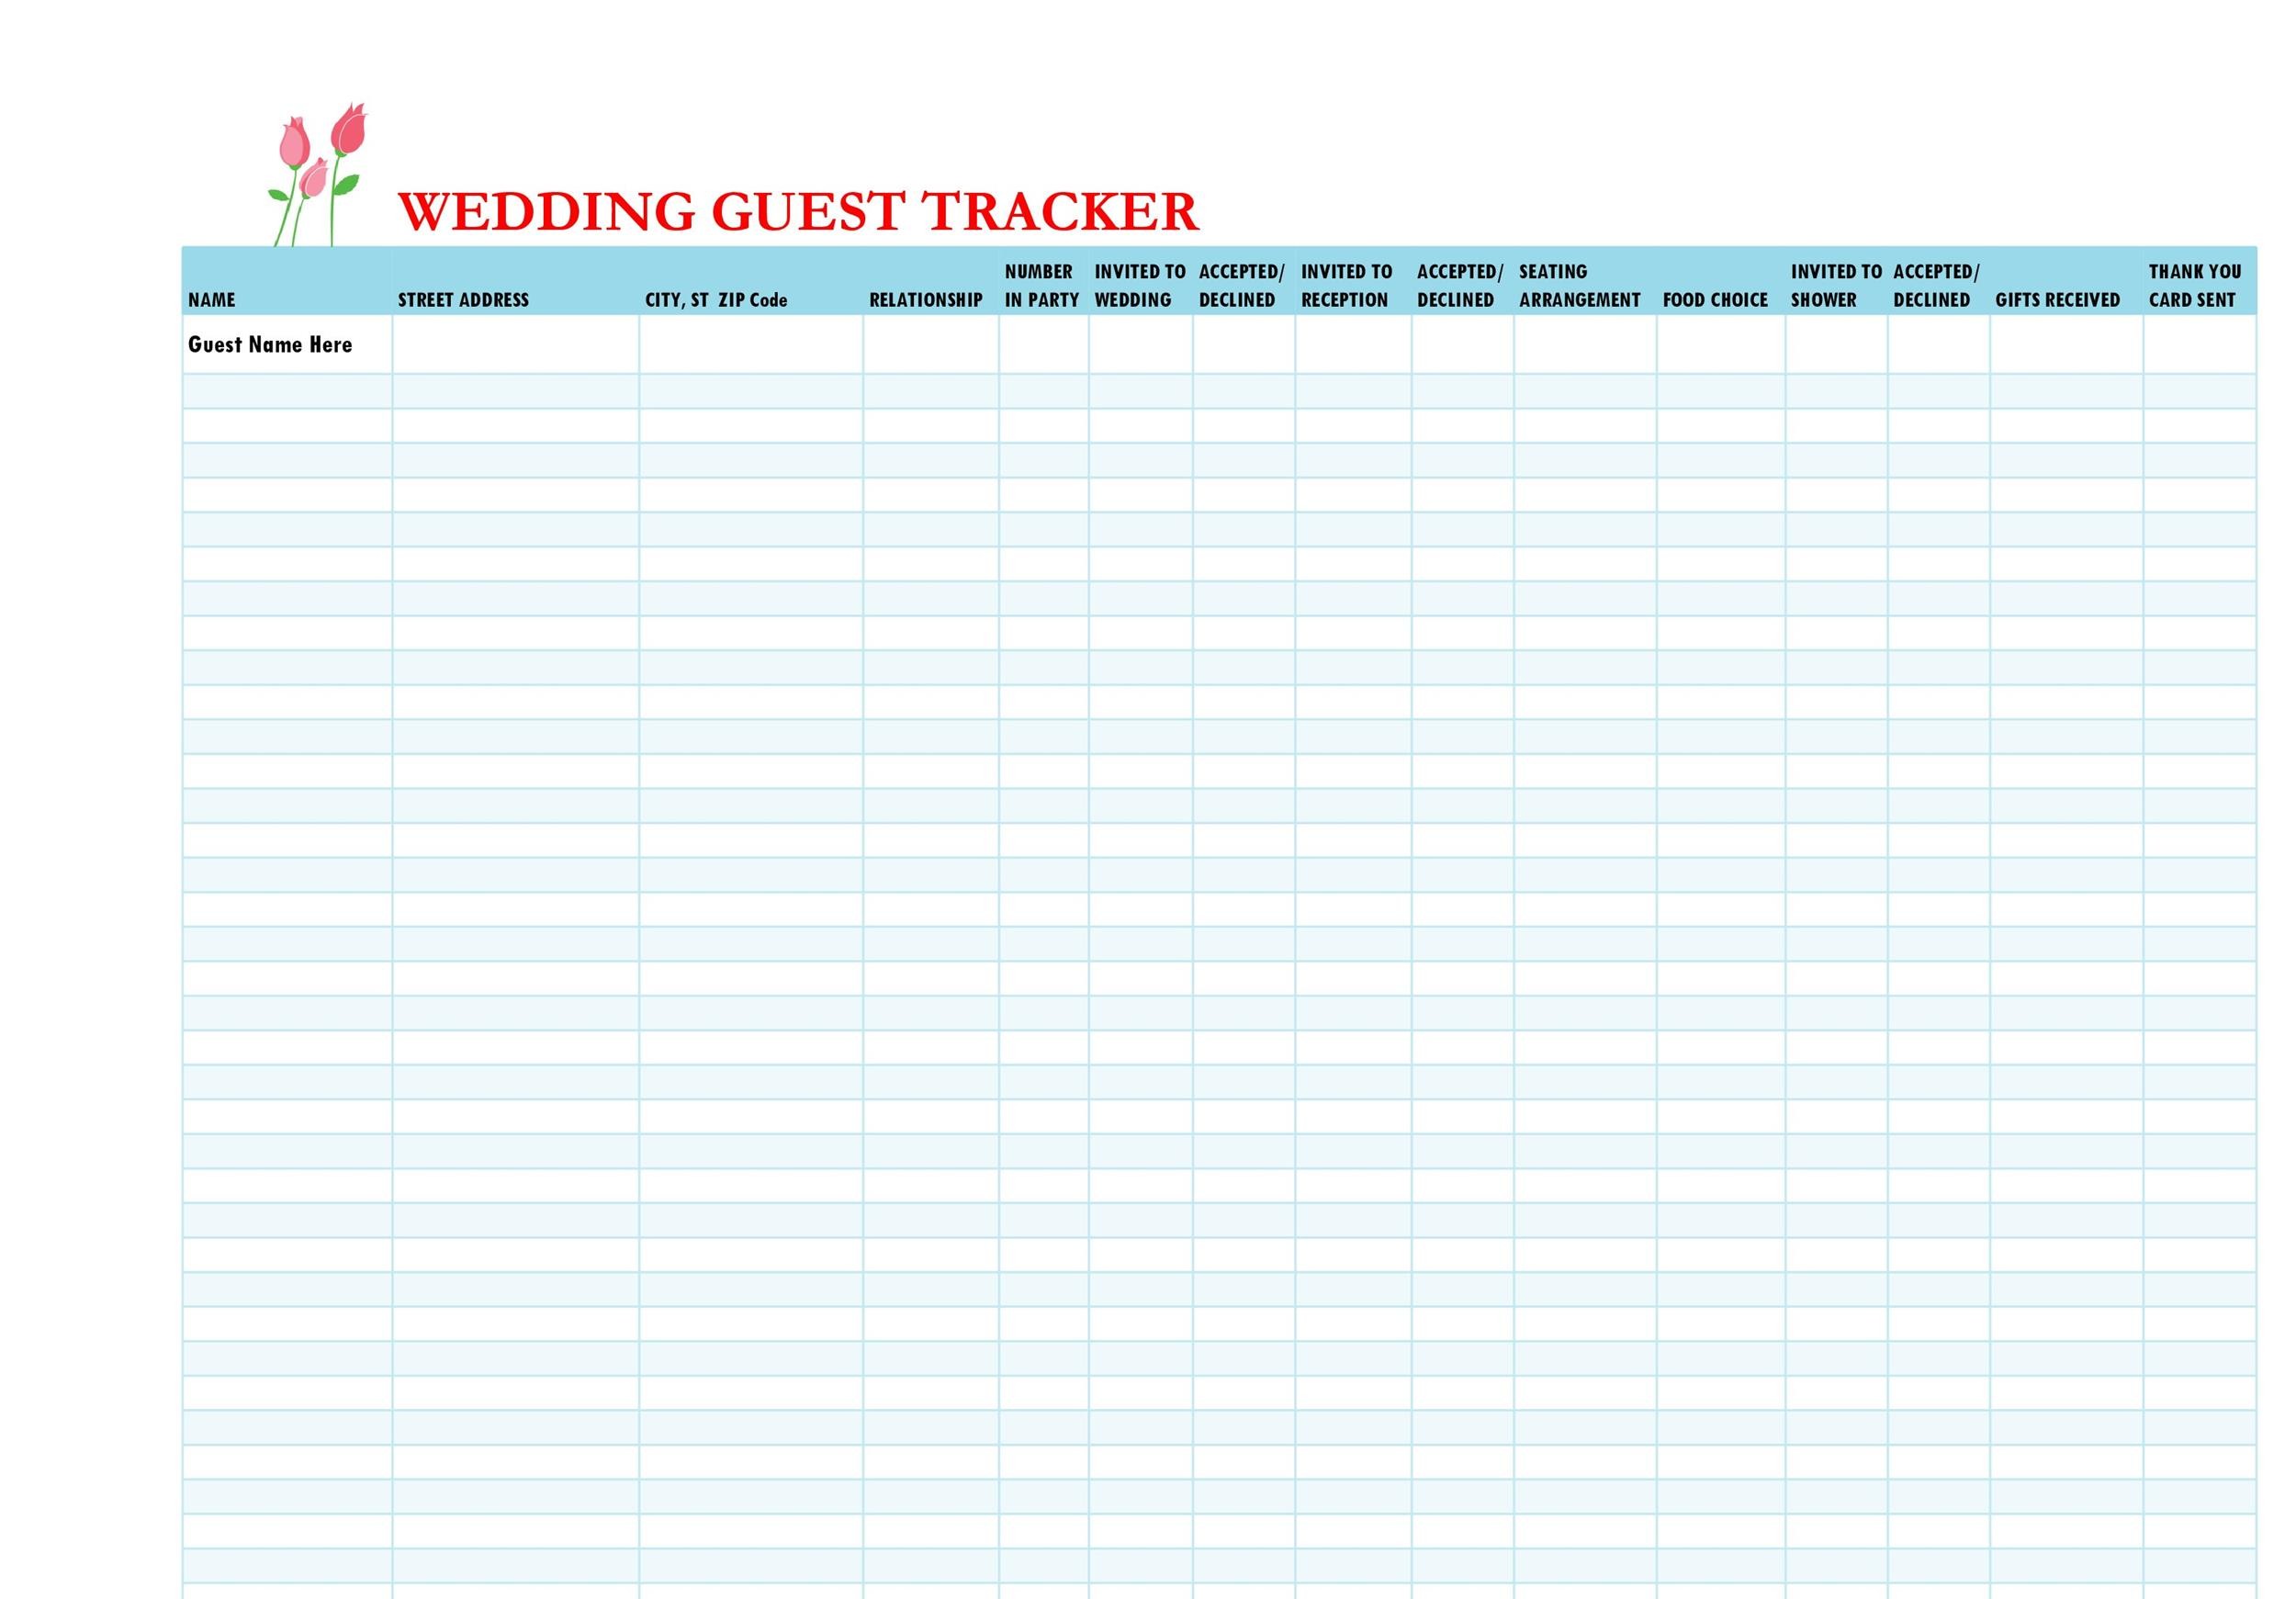
Task: Click the FOOD CHOICE column header
Action: point(1715,285)
